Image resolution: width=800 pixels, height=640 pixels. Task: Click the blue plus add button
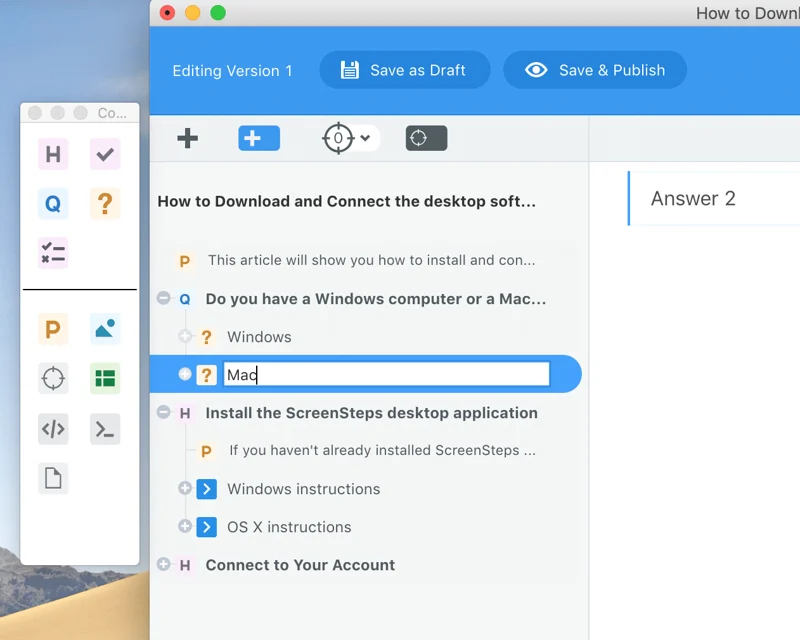tap(259, 138)
